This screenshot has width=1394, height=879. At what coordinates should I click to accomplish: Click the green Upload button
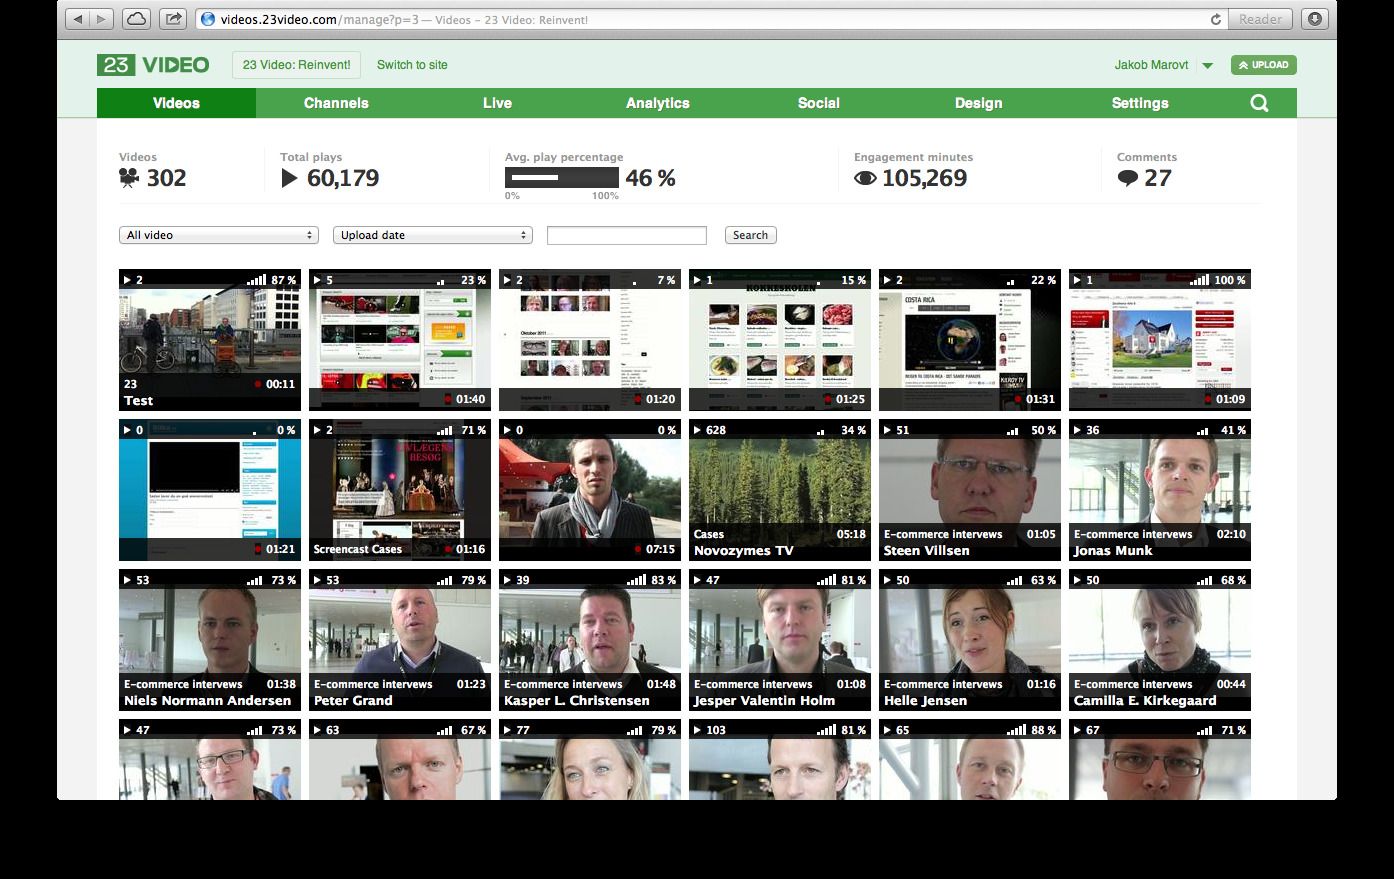pyautogui.click(x=1263, y=65)
